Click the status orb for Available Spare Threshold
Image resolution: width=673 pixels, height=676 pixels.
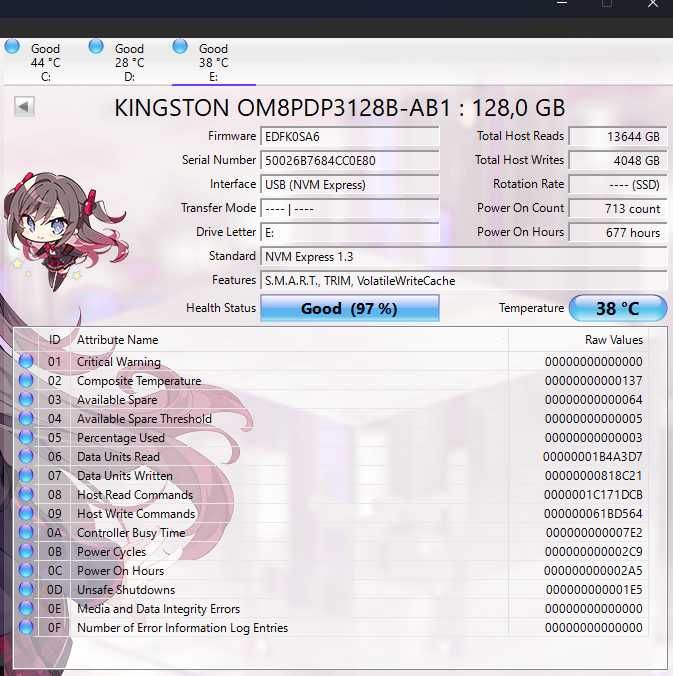pos(26,418)
